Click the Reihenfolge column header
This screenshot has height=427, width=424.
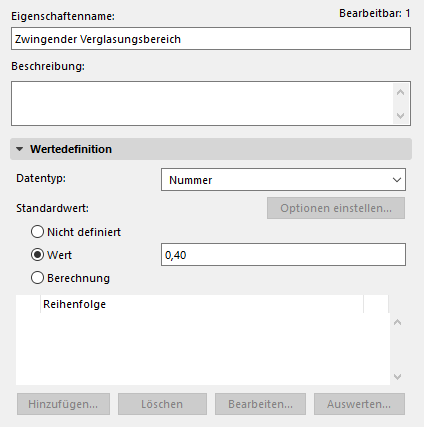click(202, 304)
